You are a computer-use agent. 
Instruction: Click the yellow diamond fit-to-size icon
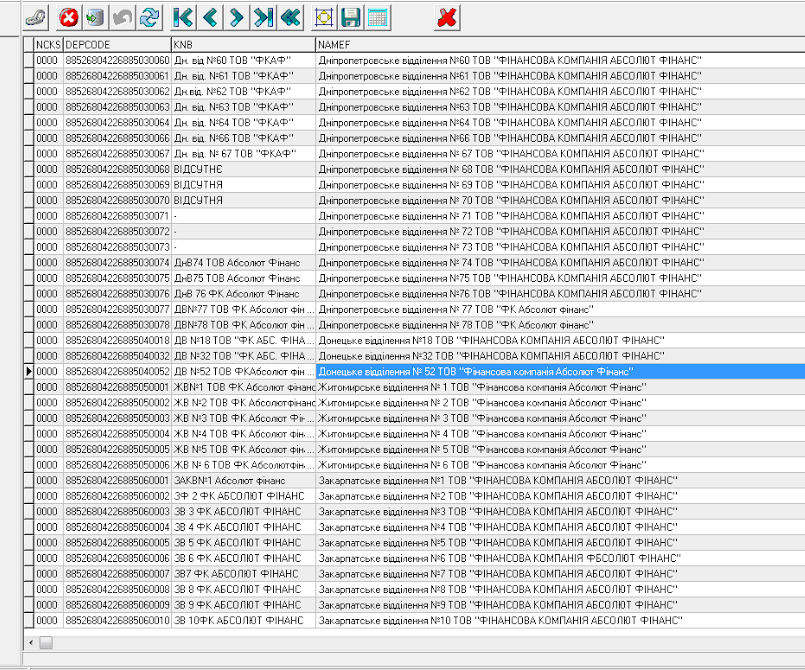(324, 18)
